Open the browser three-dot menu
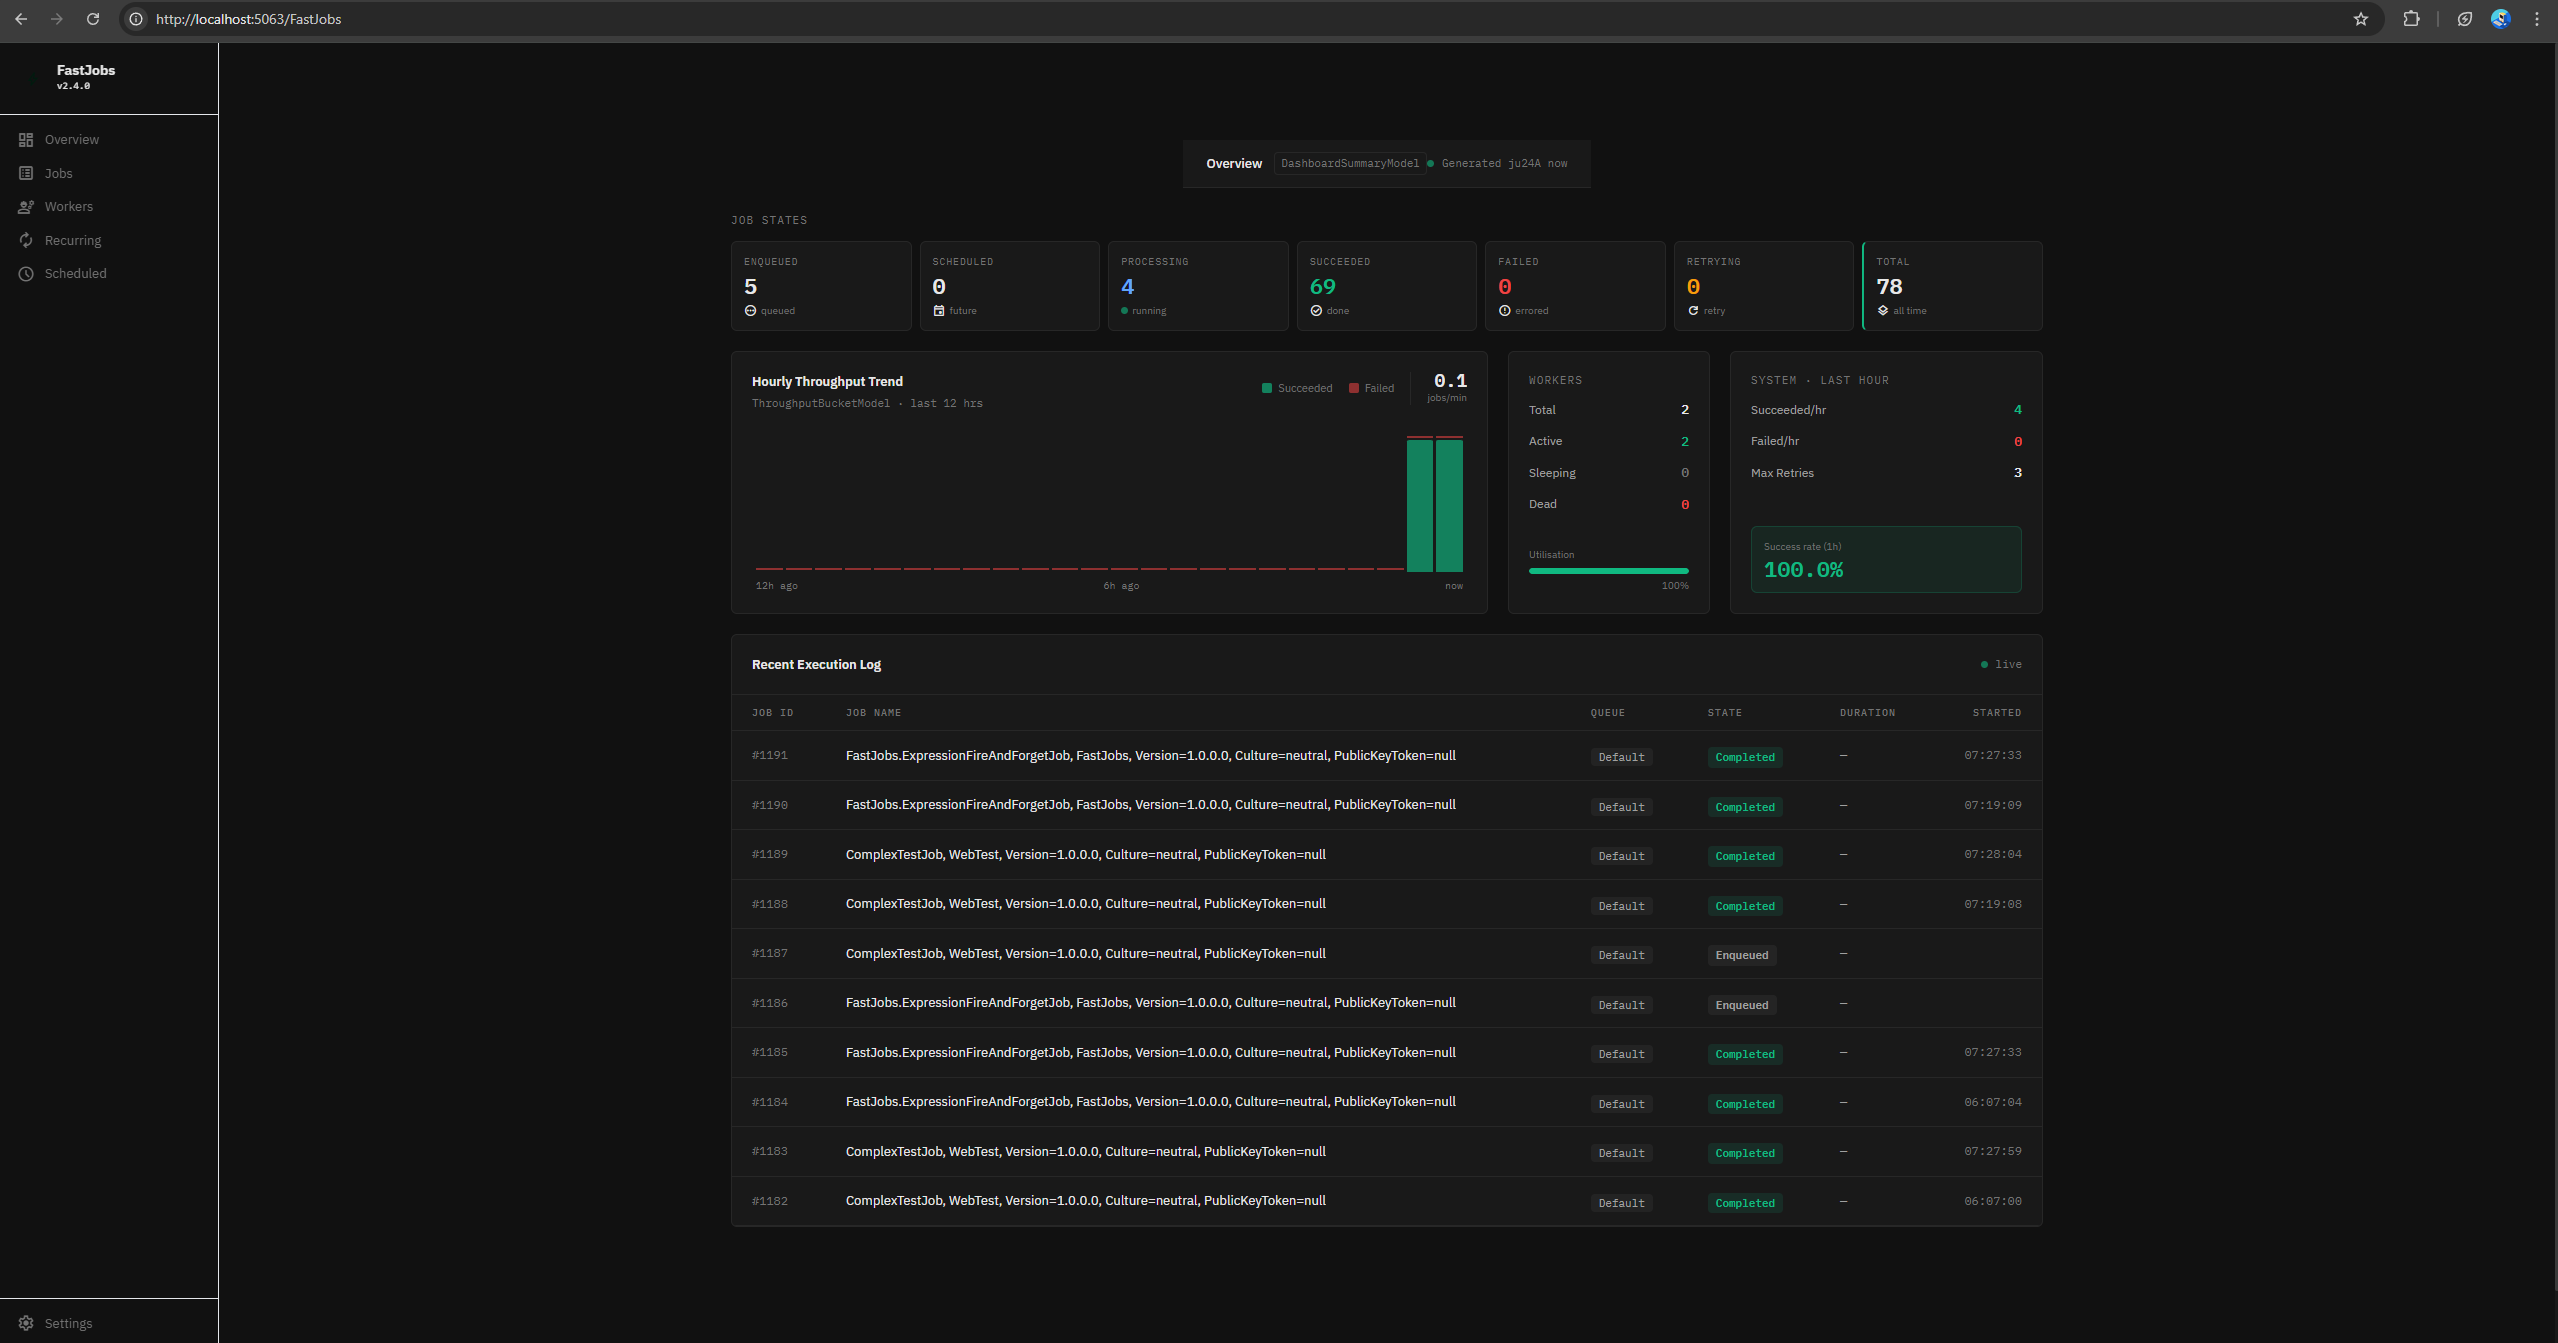 (2537, 19)
